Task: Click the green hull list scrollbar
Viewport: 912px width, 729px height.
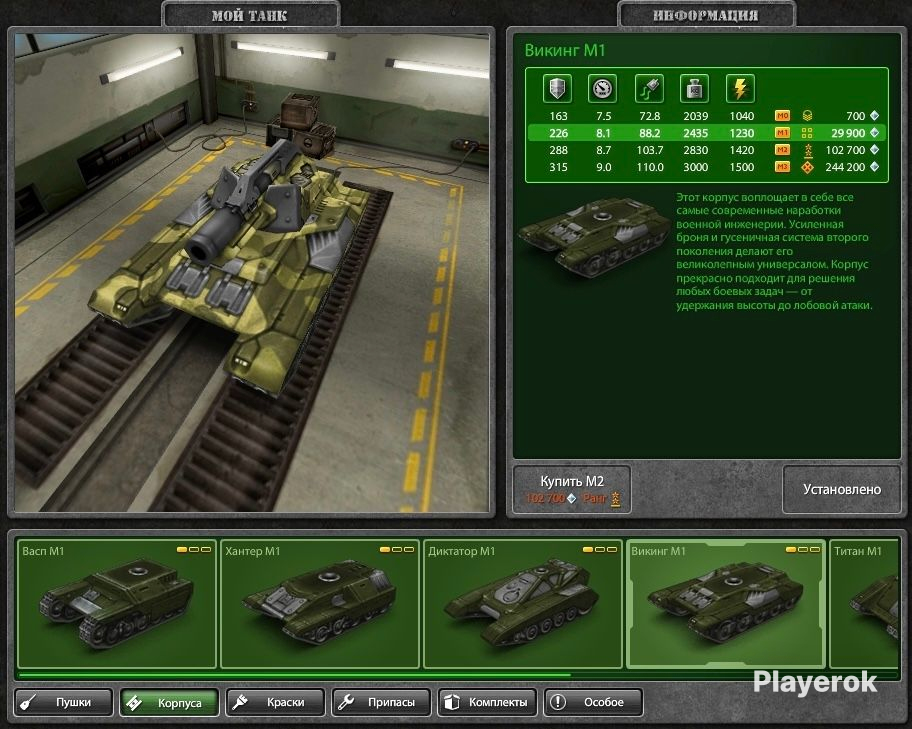Action: 294,675
